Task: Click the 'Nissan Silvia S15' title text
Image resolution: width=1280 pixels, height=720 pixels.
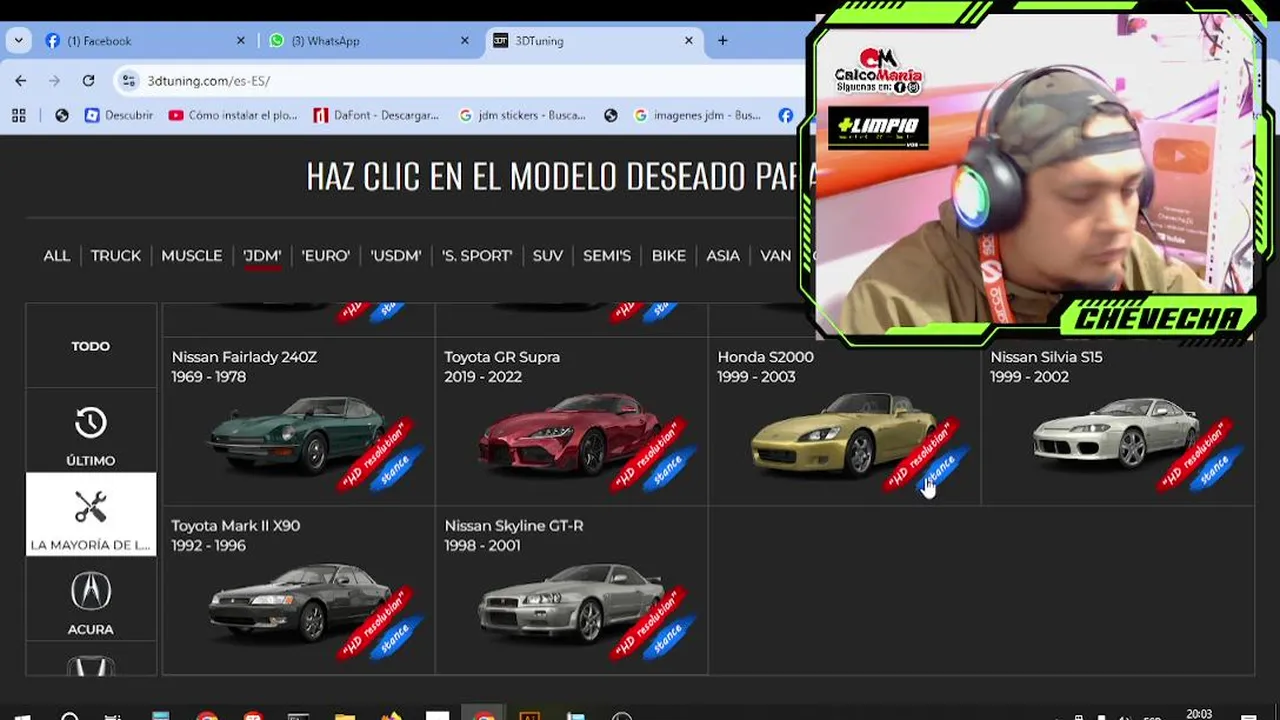Action: [x=1046, y=357]
